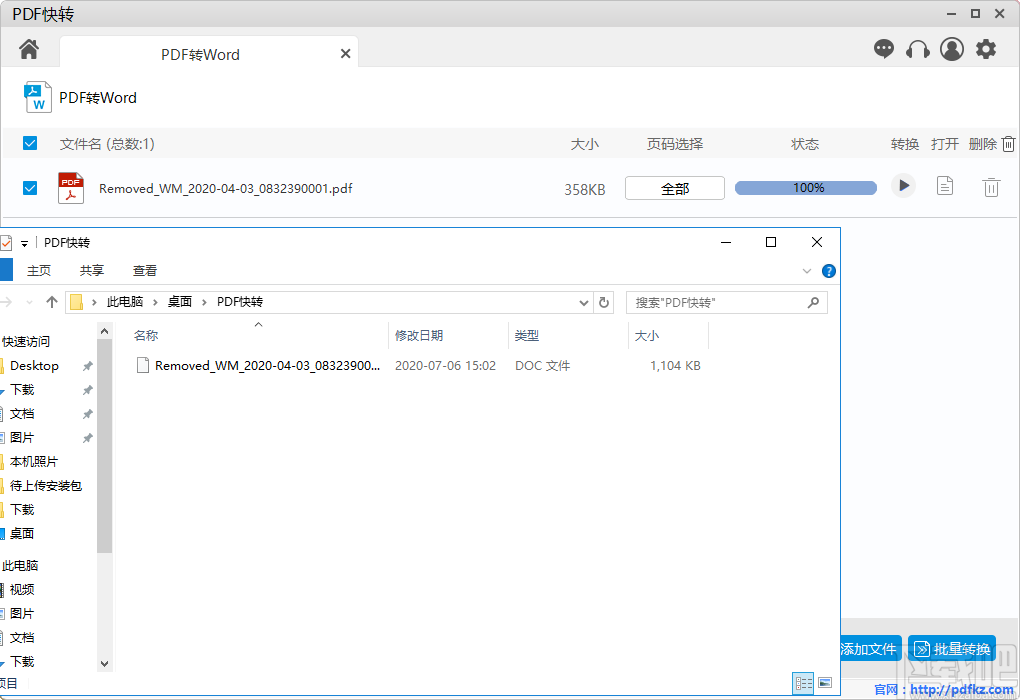Delete the PDF using the trash icon
1020x700 pixels.
pos(991,186)
